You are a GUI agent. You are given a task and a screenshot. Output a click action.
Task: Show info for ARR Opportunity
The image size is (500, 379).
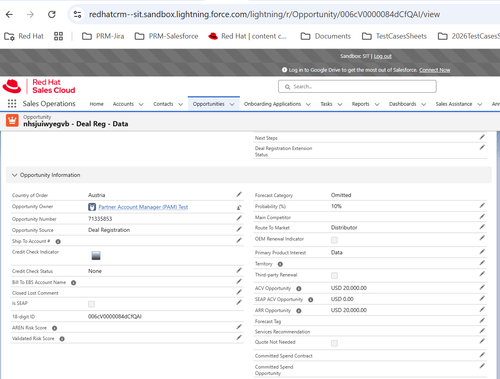point(299,311)
